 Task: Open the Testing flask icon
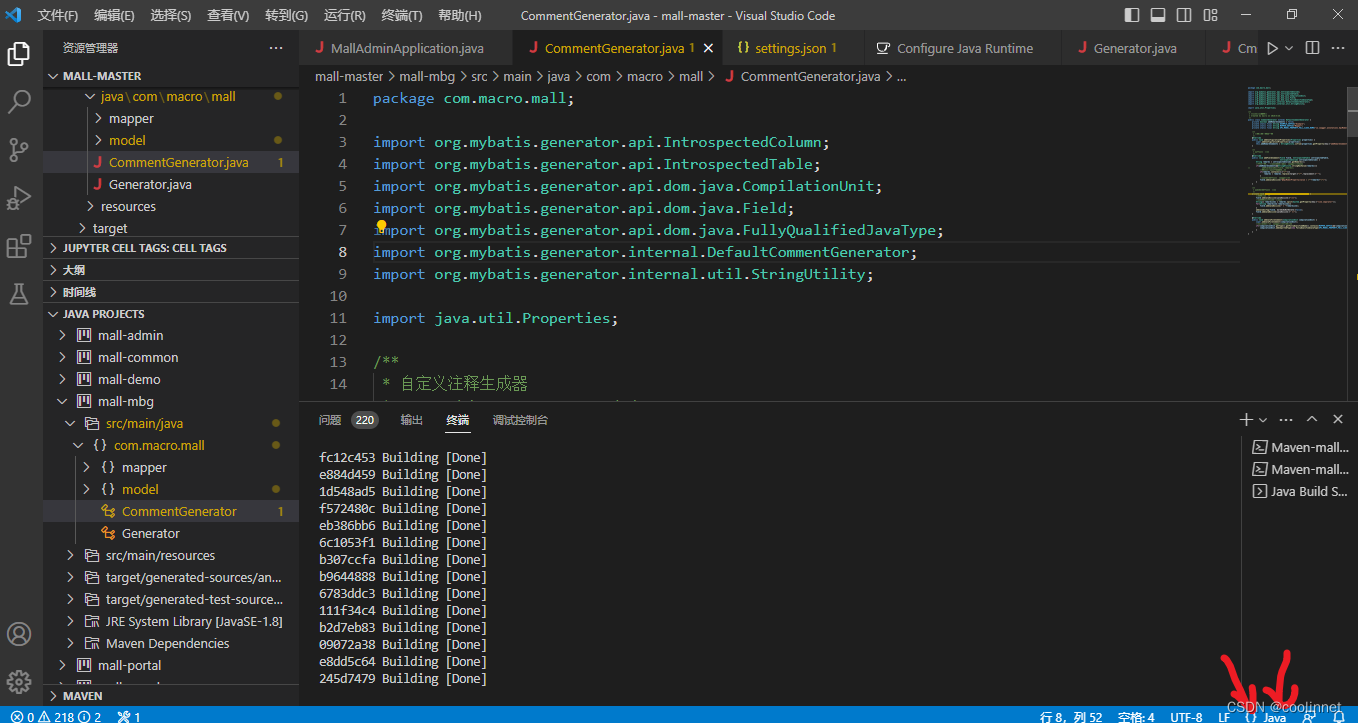pyautogui.click(x=20, y=291)
